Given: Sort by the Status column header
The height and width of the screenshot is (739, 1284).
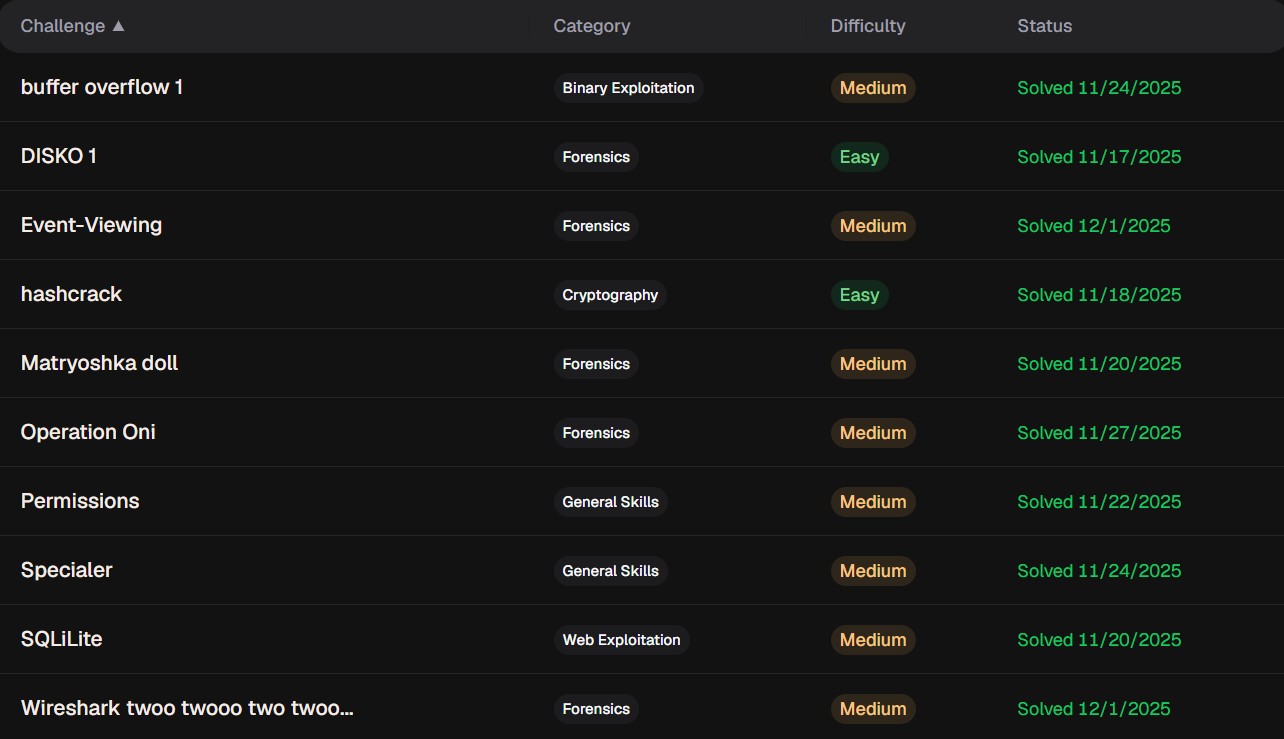Looking at the screenshot, I should pos(1045,26).
